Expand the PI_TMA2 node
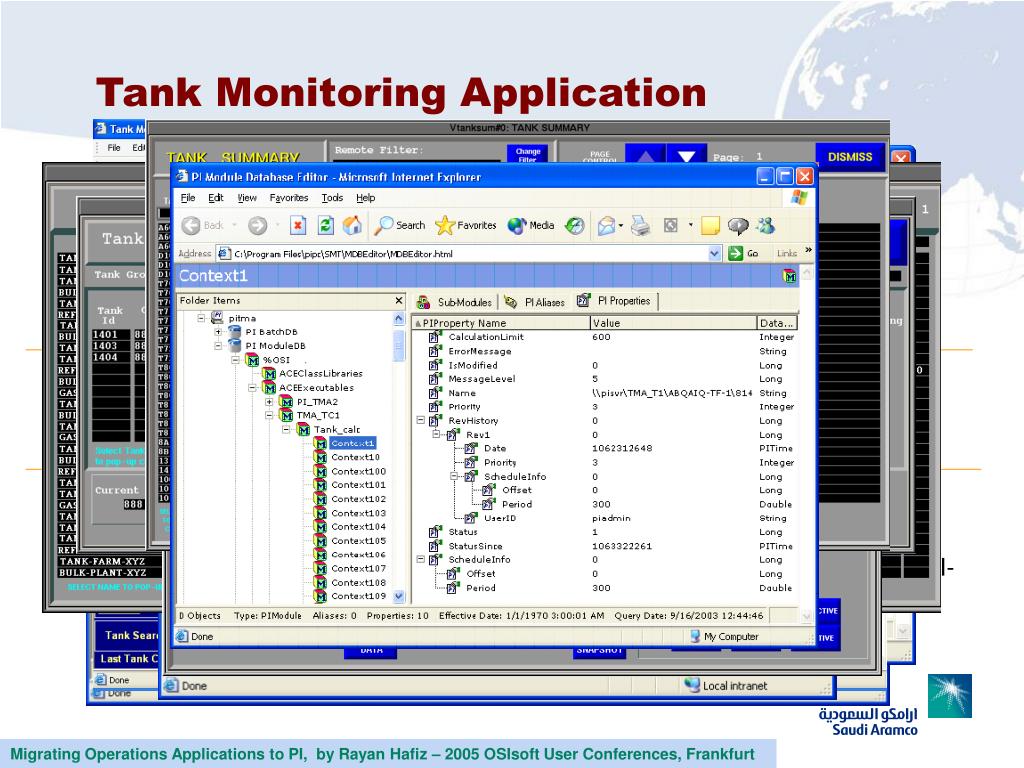The height and width of the screenshot is (768, 1024). coord(269,402)
